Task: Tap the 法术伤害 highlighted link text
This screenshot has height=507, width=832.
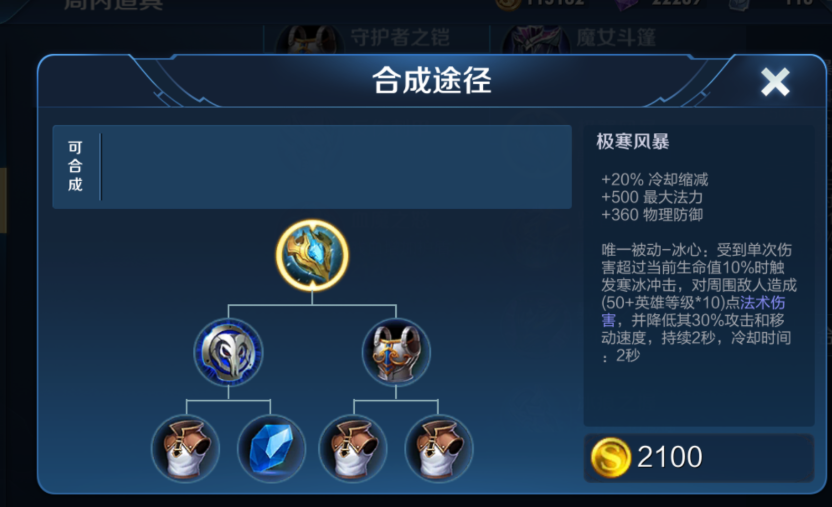Action: (693, 311)
